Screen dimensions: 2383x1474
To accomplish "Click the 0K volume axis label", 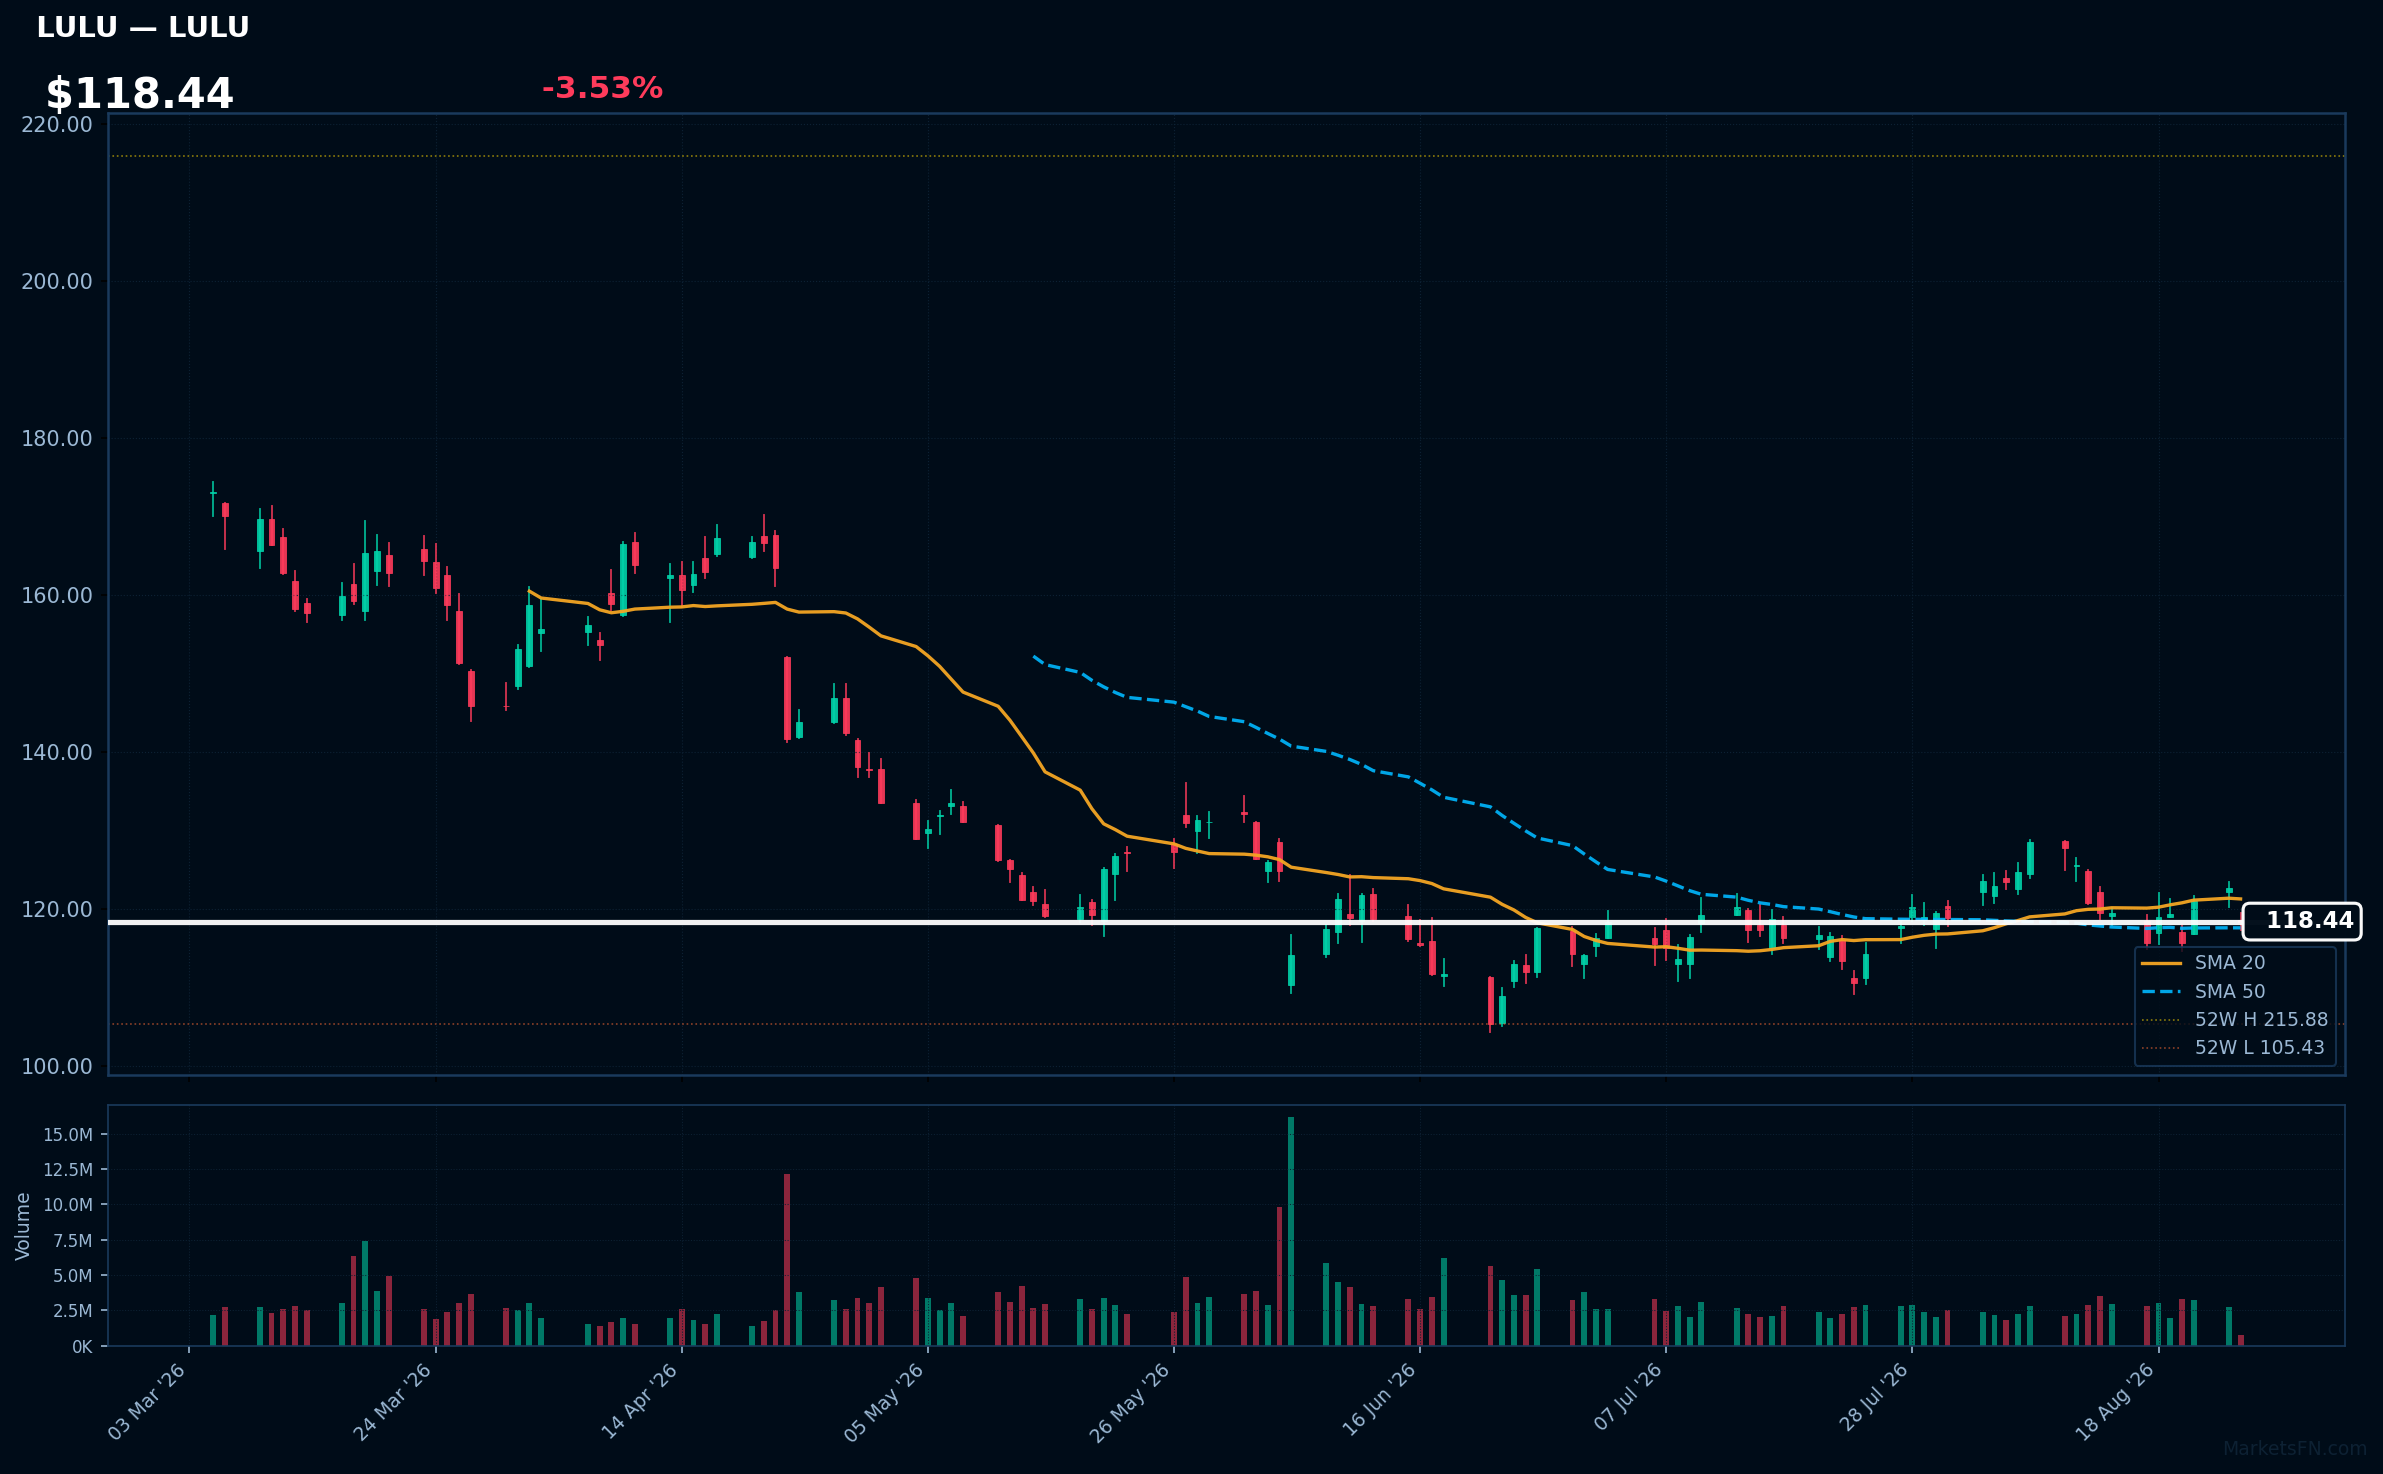I will (82, 1347).
